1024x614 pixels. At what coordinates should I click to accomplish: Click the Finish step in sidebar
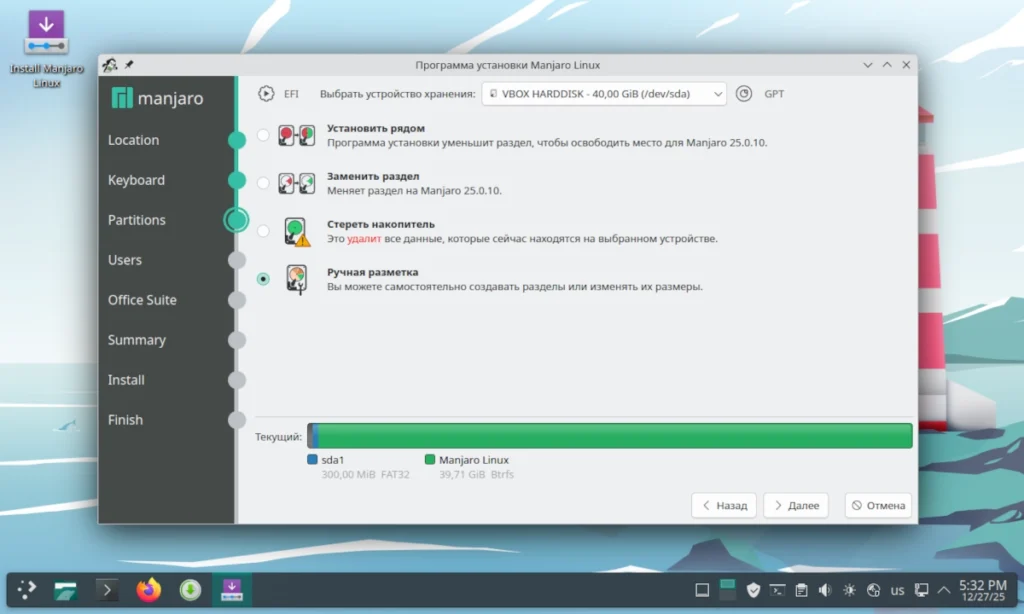125,420
